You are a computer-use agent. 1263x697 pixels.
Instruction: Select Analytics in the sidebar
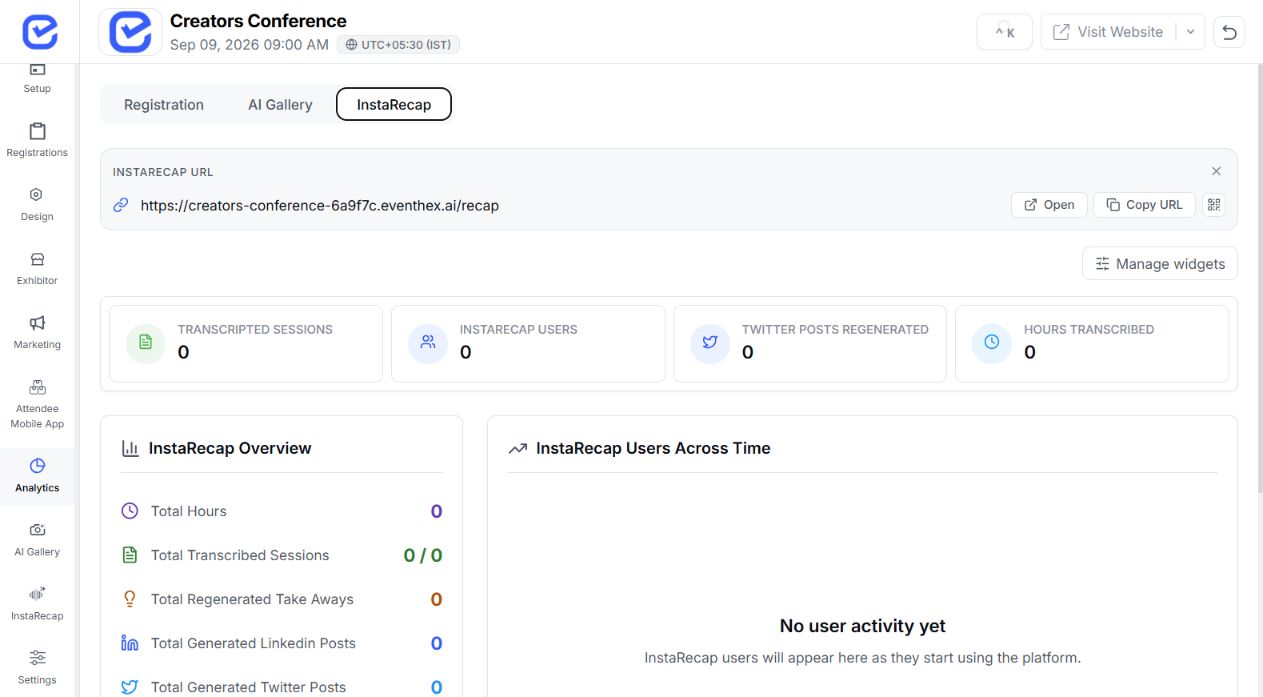tap(37, 475)
